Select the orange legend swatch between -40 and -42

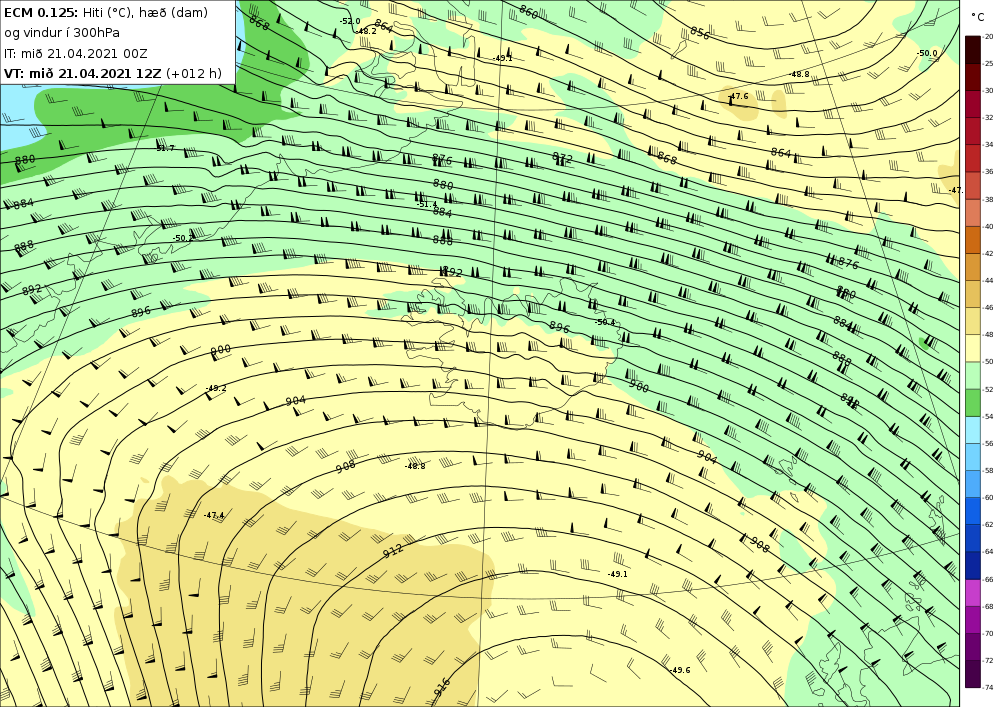click(973, 240)
